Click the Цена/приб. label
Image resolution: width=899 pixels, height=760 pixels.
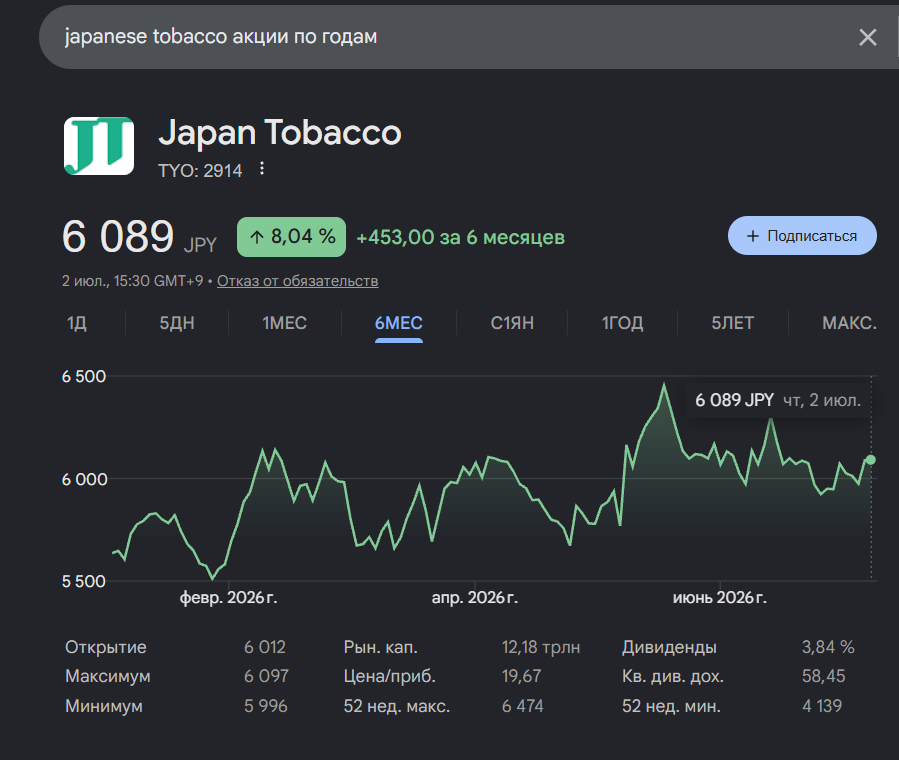[390, 676]
